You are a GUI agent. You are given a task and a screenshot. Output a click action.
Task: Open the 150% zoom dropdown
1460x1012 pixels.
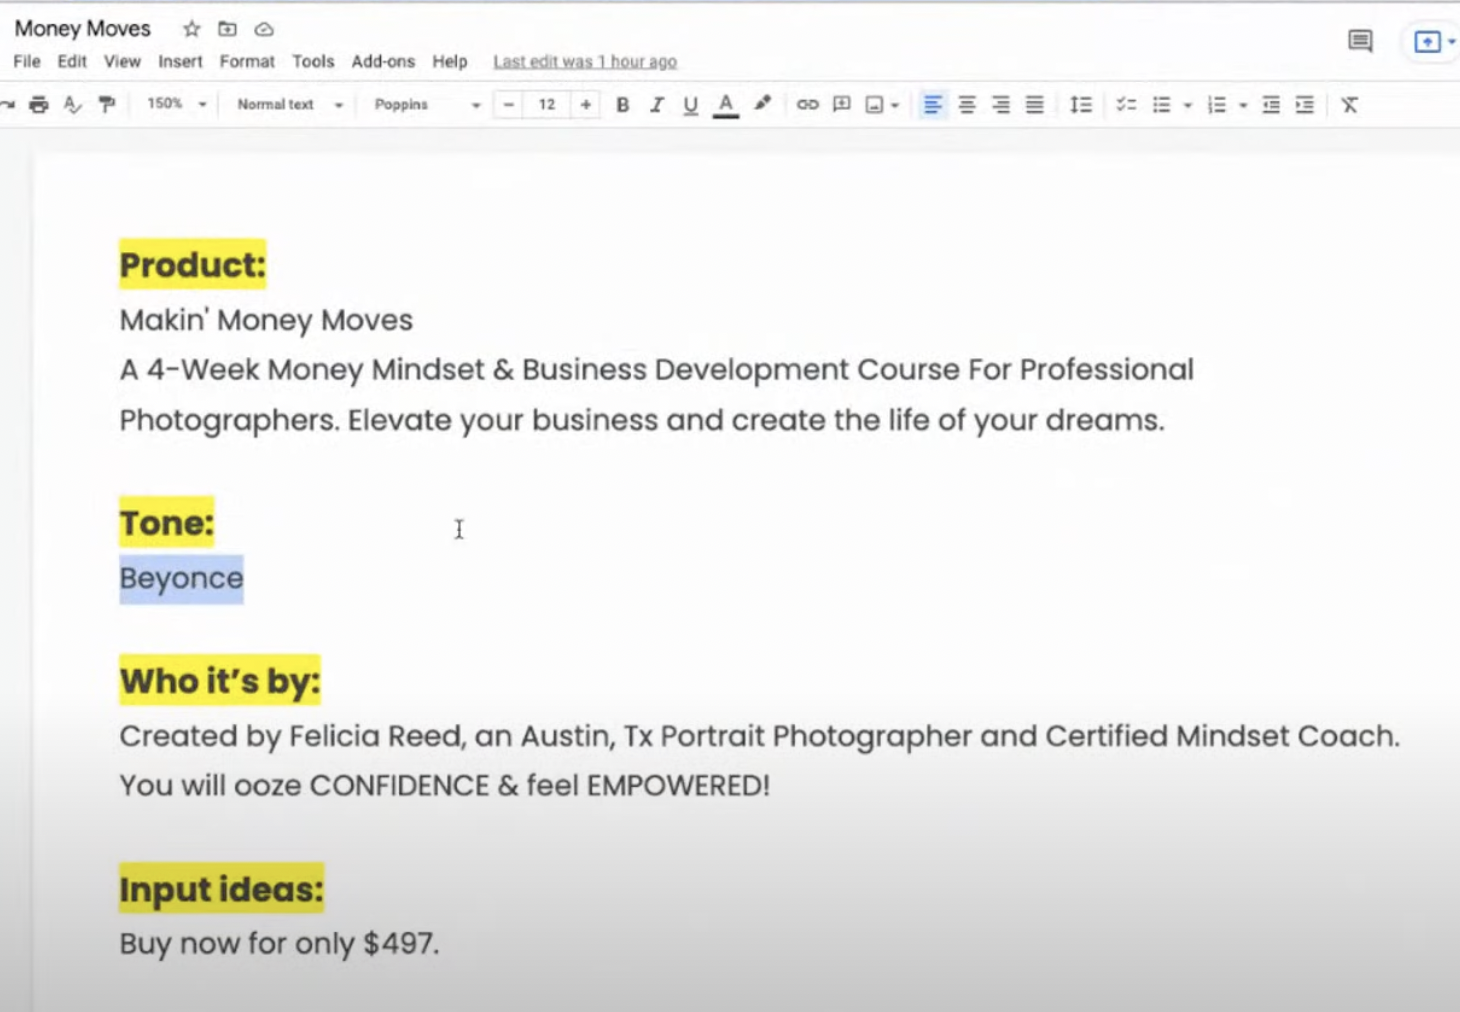[x=174, y=104]
